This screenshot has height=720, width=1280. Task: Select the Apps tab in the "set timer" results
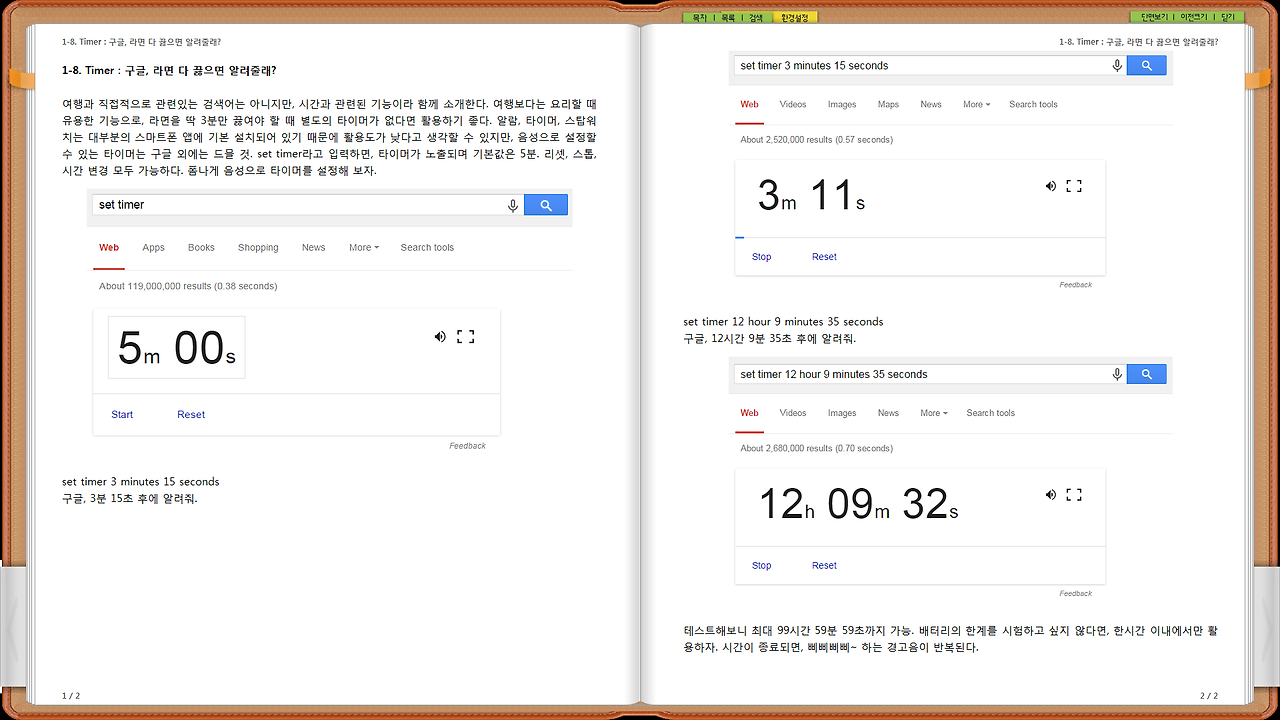tap(153, 248)
